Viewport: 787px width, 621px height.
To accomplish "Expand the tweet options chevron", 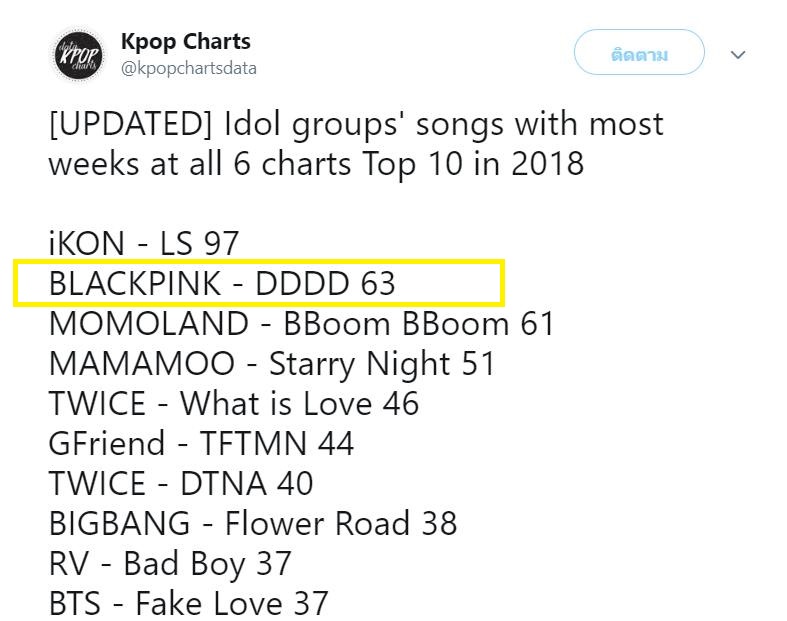I will point(738,55).
